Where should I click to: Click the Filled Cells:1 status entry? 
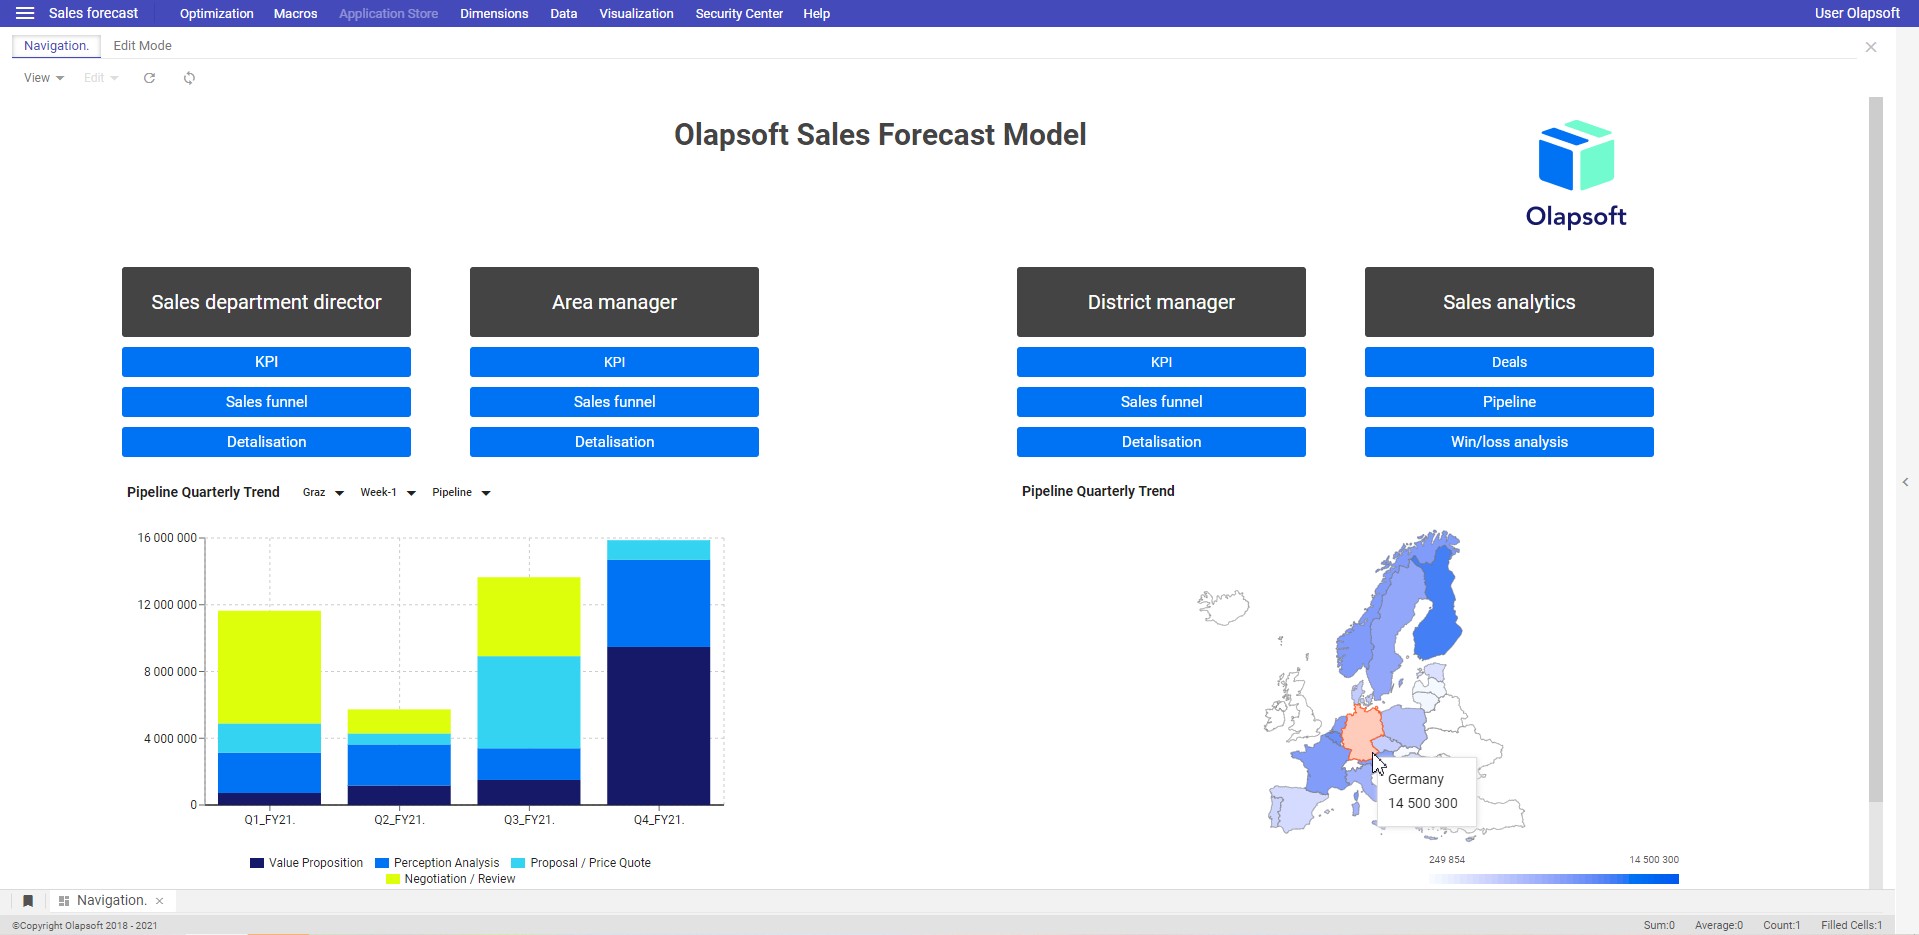(1851, 925)
